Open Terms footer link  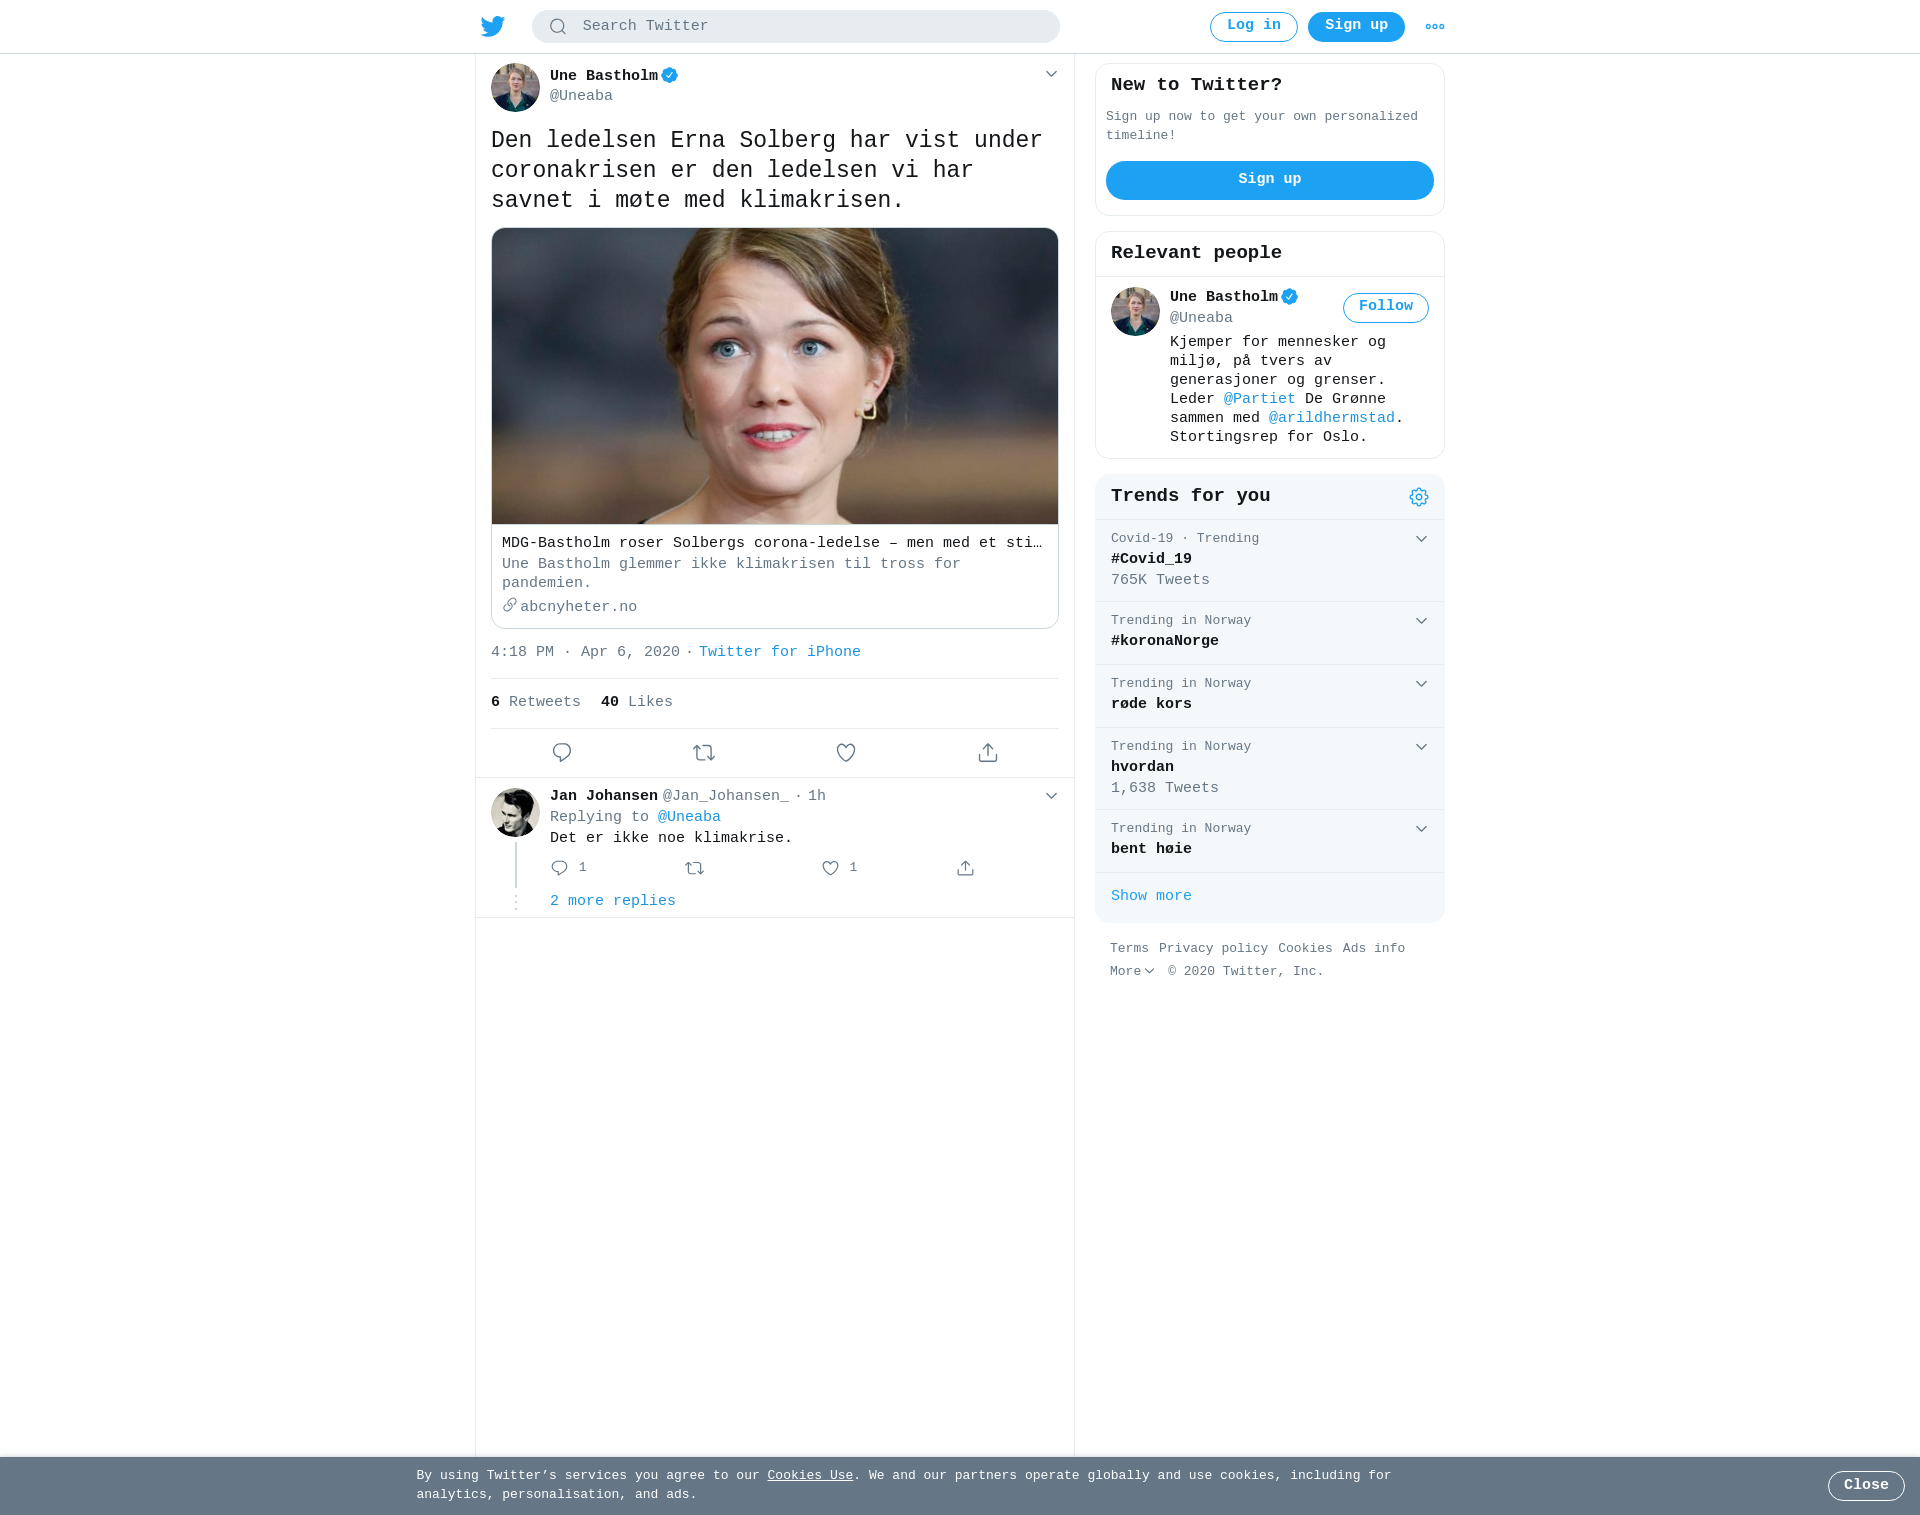1129,949
